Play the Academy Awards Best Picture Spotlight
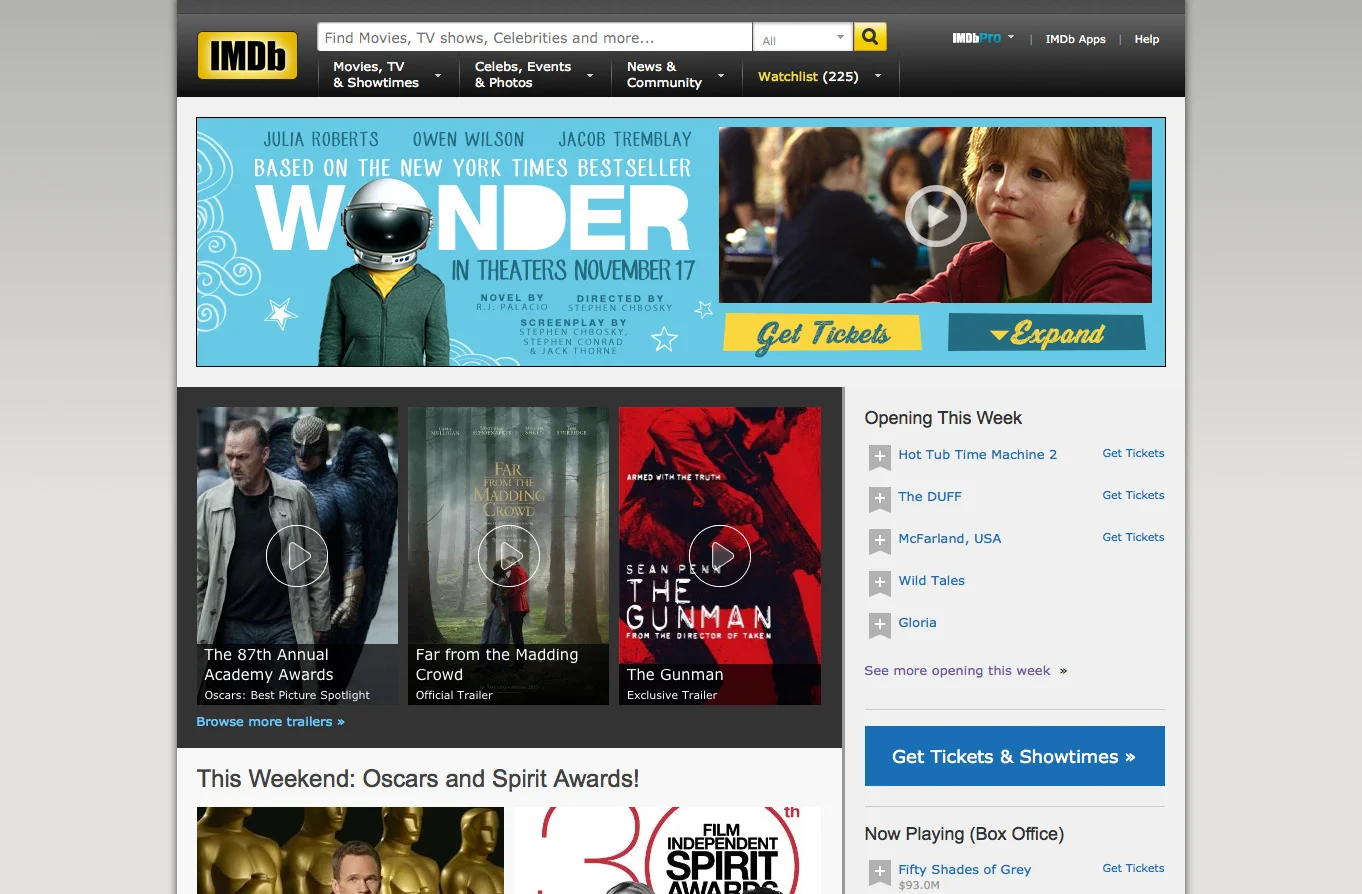This screenshot has height=894, width=1362. pyautogui.click(x=297, y=556)
